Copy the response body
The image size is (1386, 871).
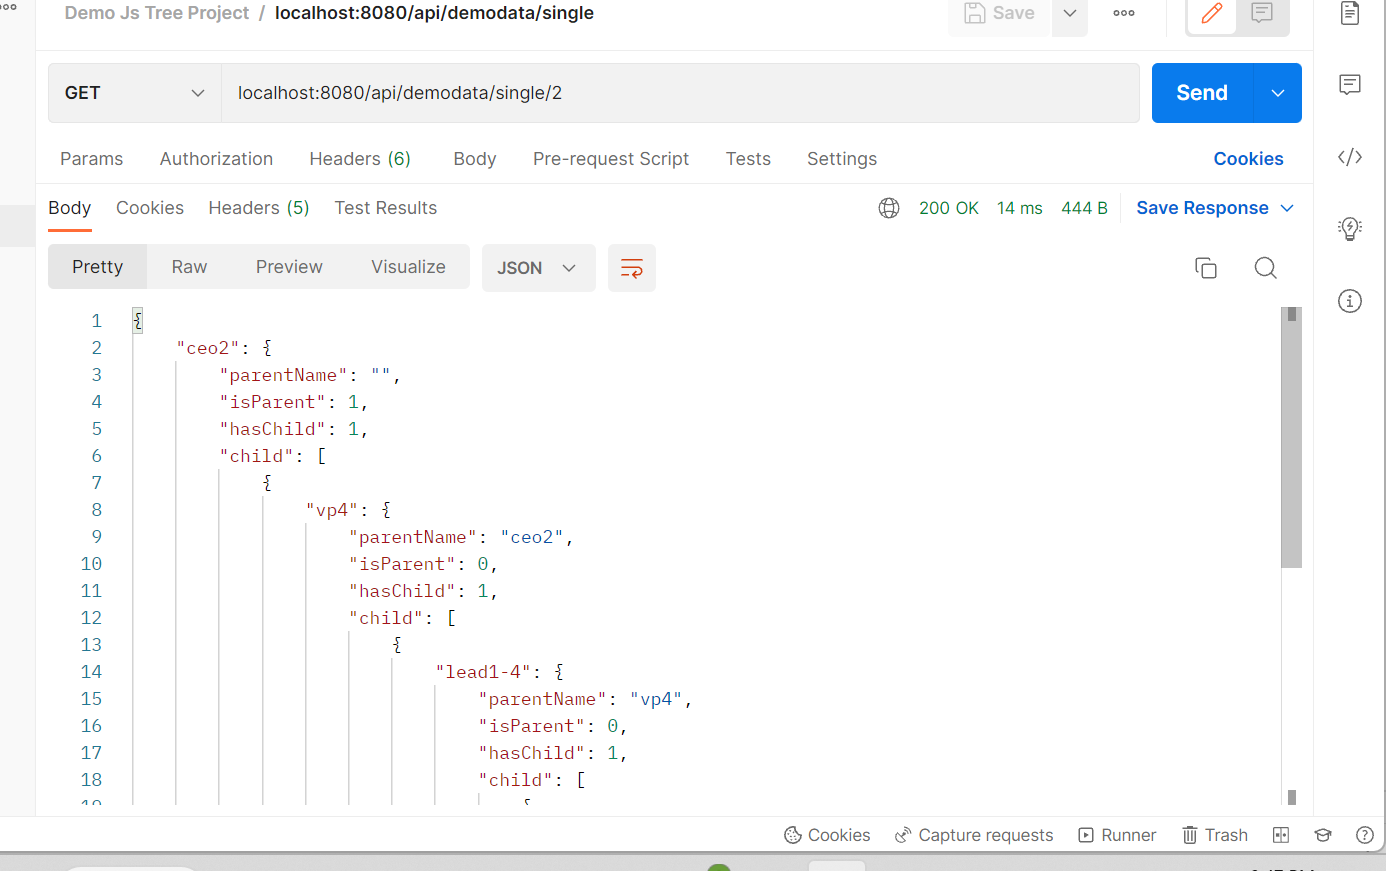click(x=1205, y=268)
